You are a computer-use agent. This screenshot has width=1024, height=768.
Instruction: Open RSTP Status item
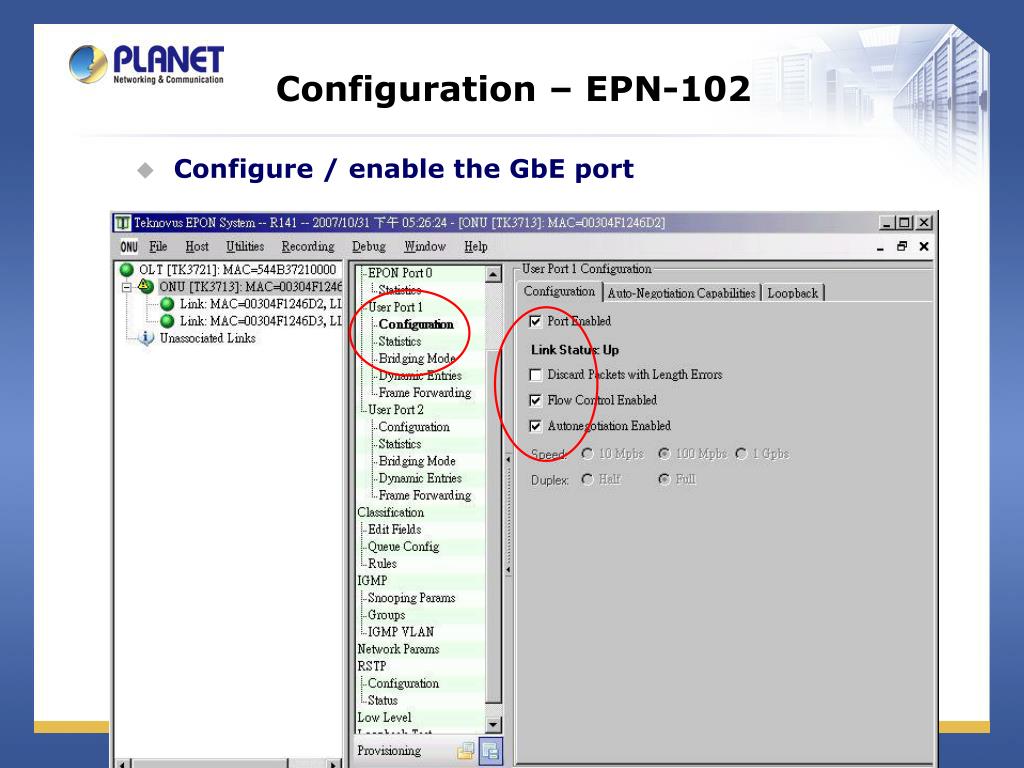point(382,700)
